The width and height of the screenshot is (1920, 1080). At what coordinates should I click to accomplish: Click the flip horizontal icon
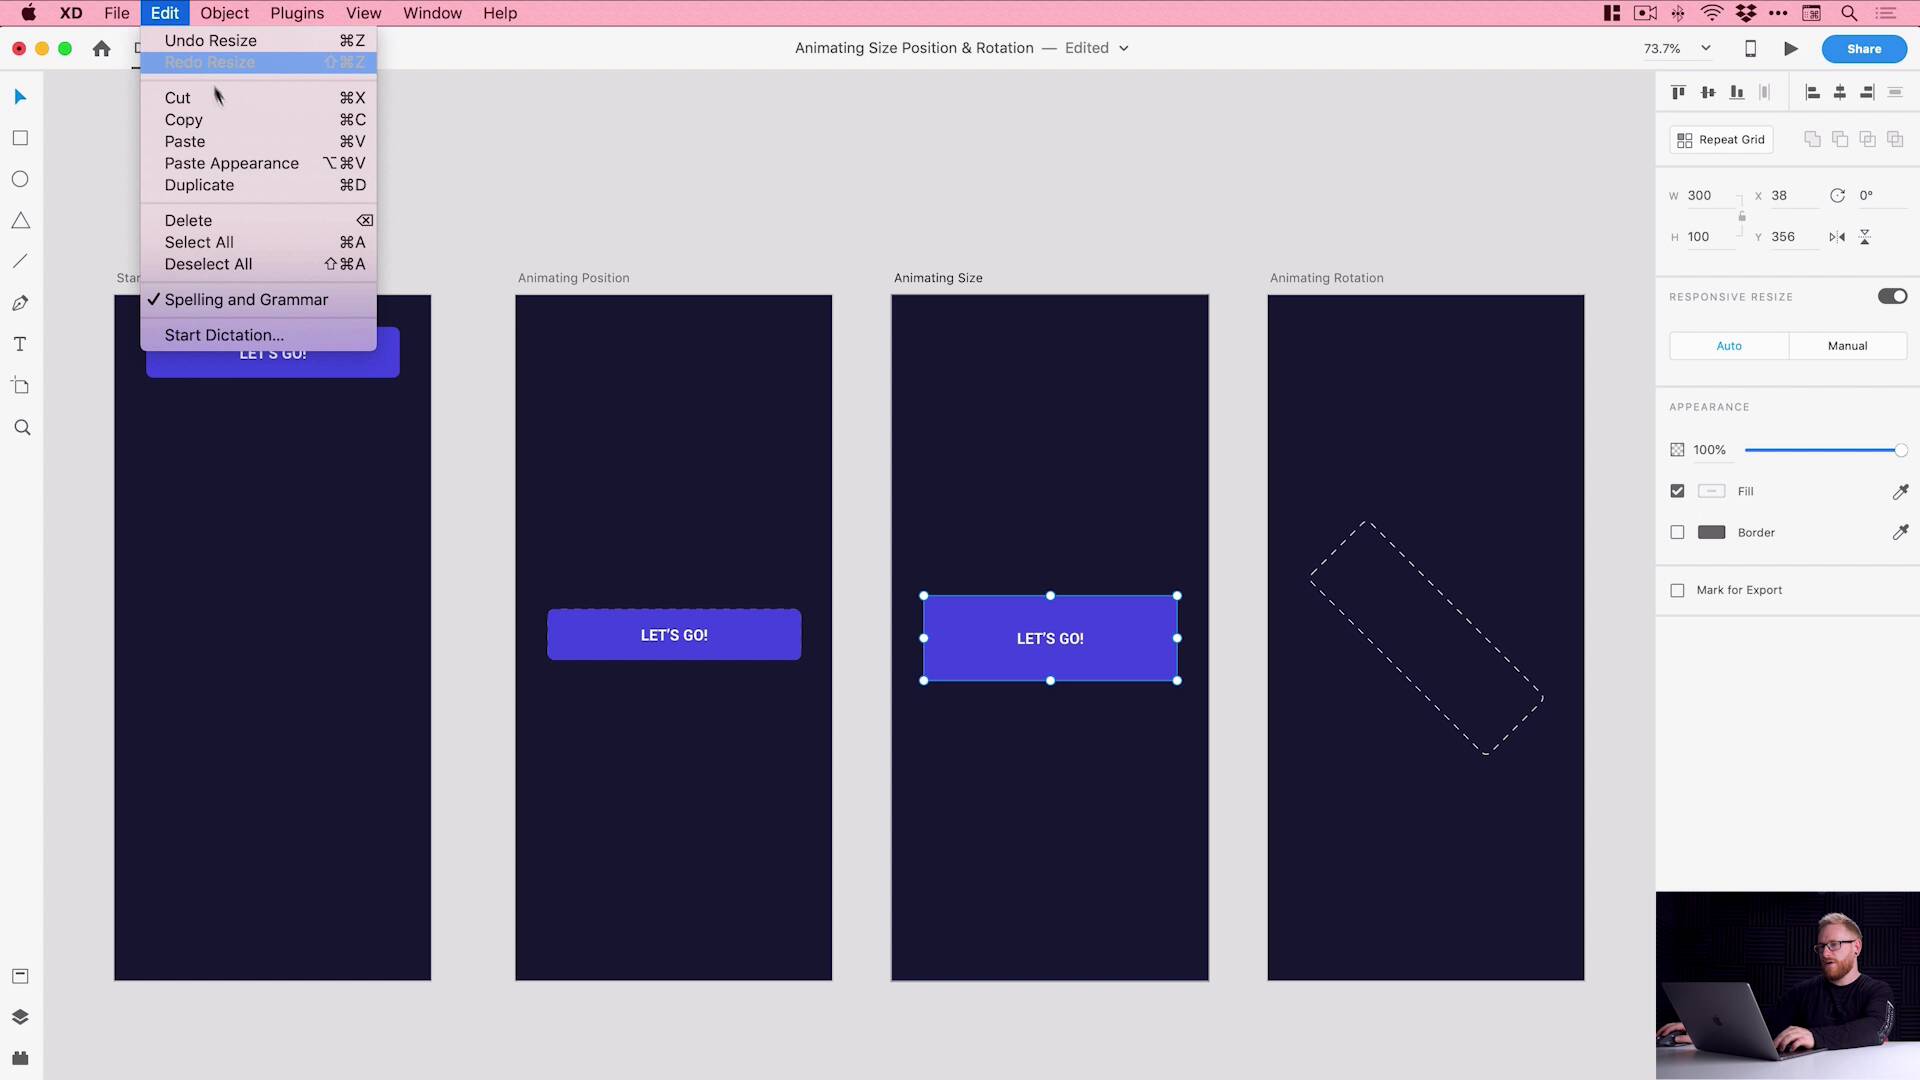coord(1837,236)
